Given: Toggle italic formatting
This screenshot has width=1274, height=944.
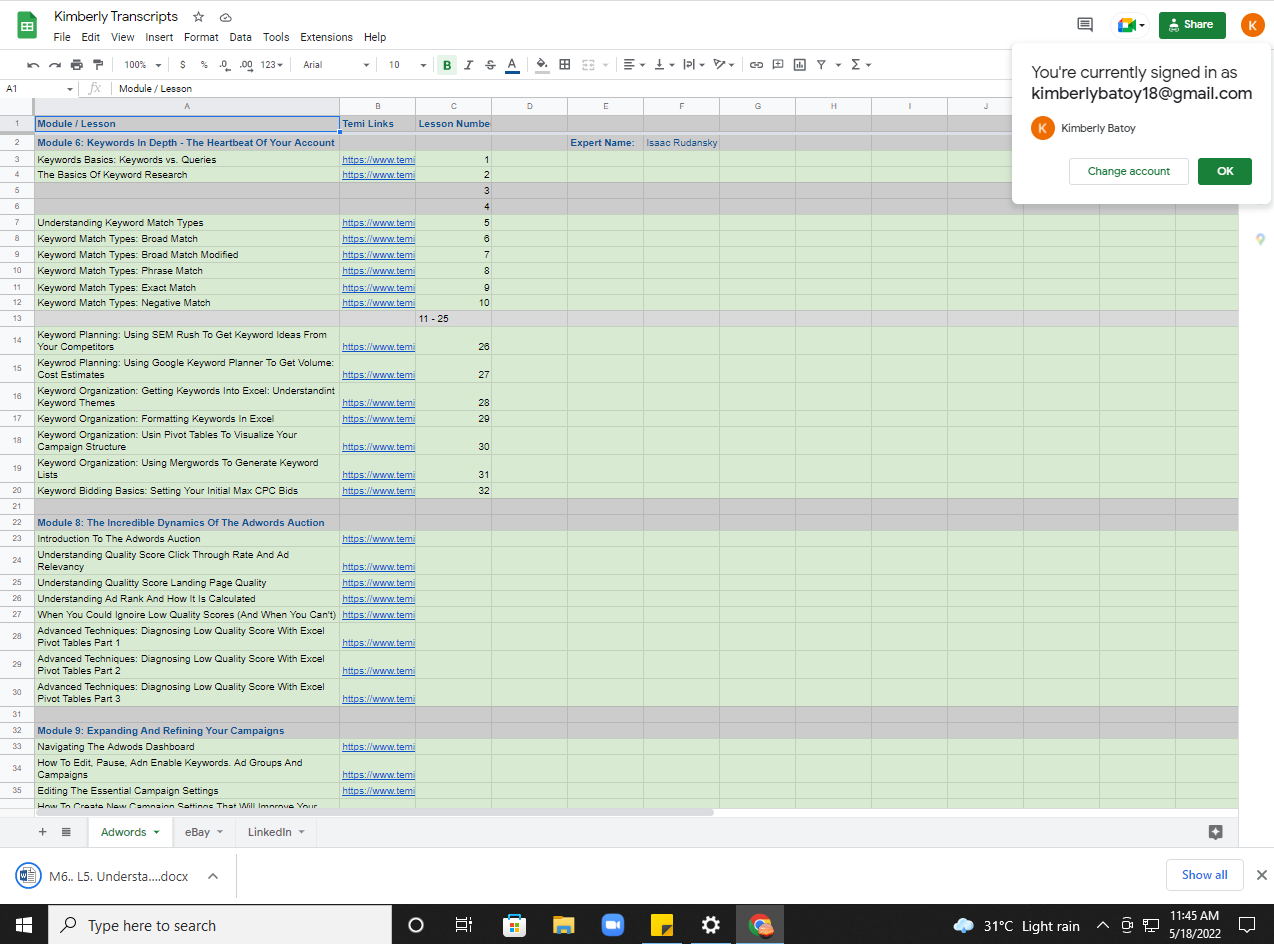Looking at the screenshot, I should 468,65.
